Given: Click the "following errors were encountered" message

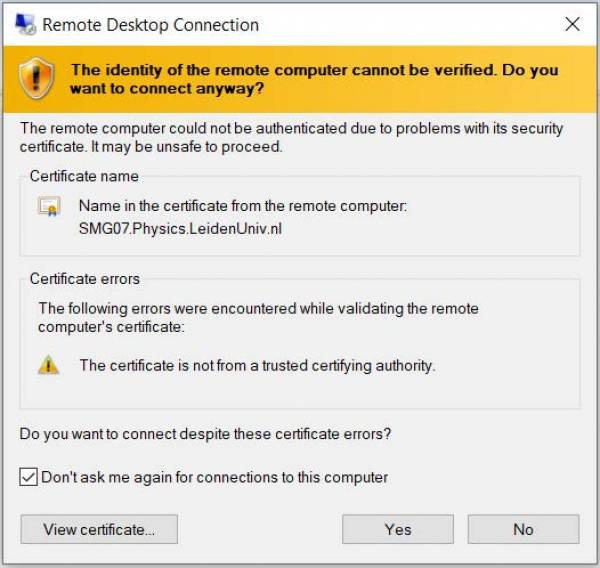Looking at the screenshot, I should [258, 317].
